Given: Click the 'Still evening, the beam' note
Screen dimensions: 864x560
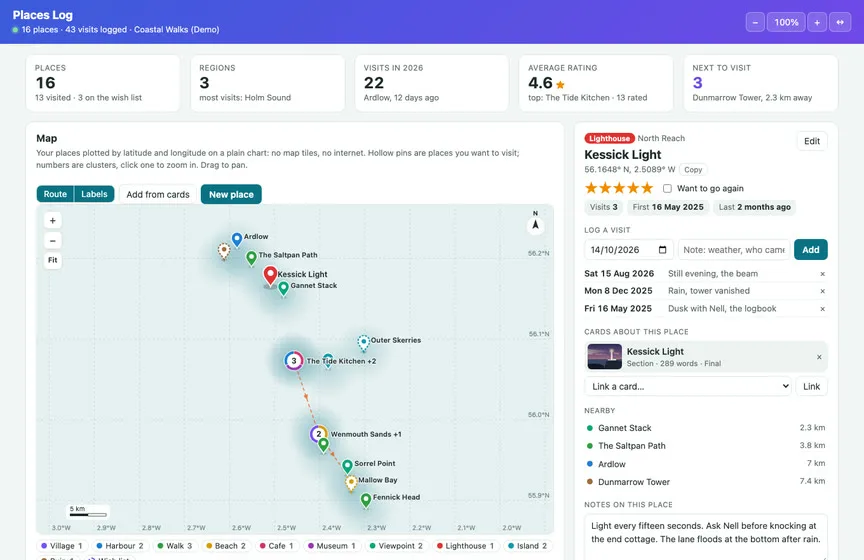Looking at the screenshot, I should click(x=712, y=274).
